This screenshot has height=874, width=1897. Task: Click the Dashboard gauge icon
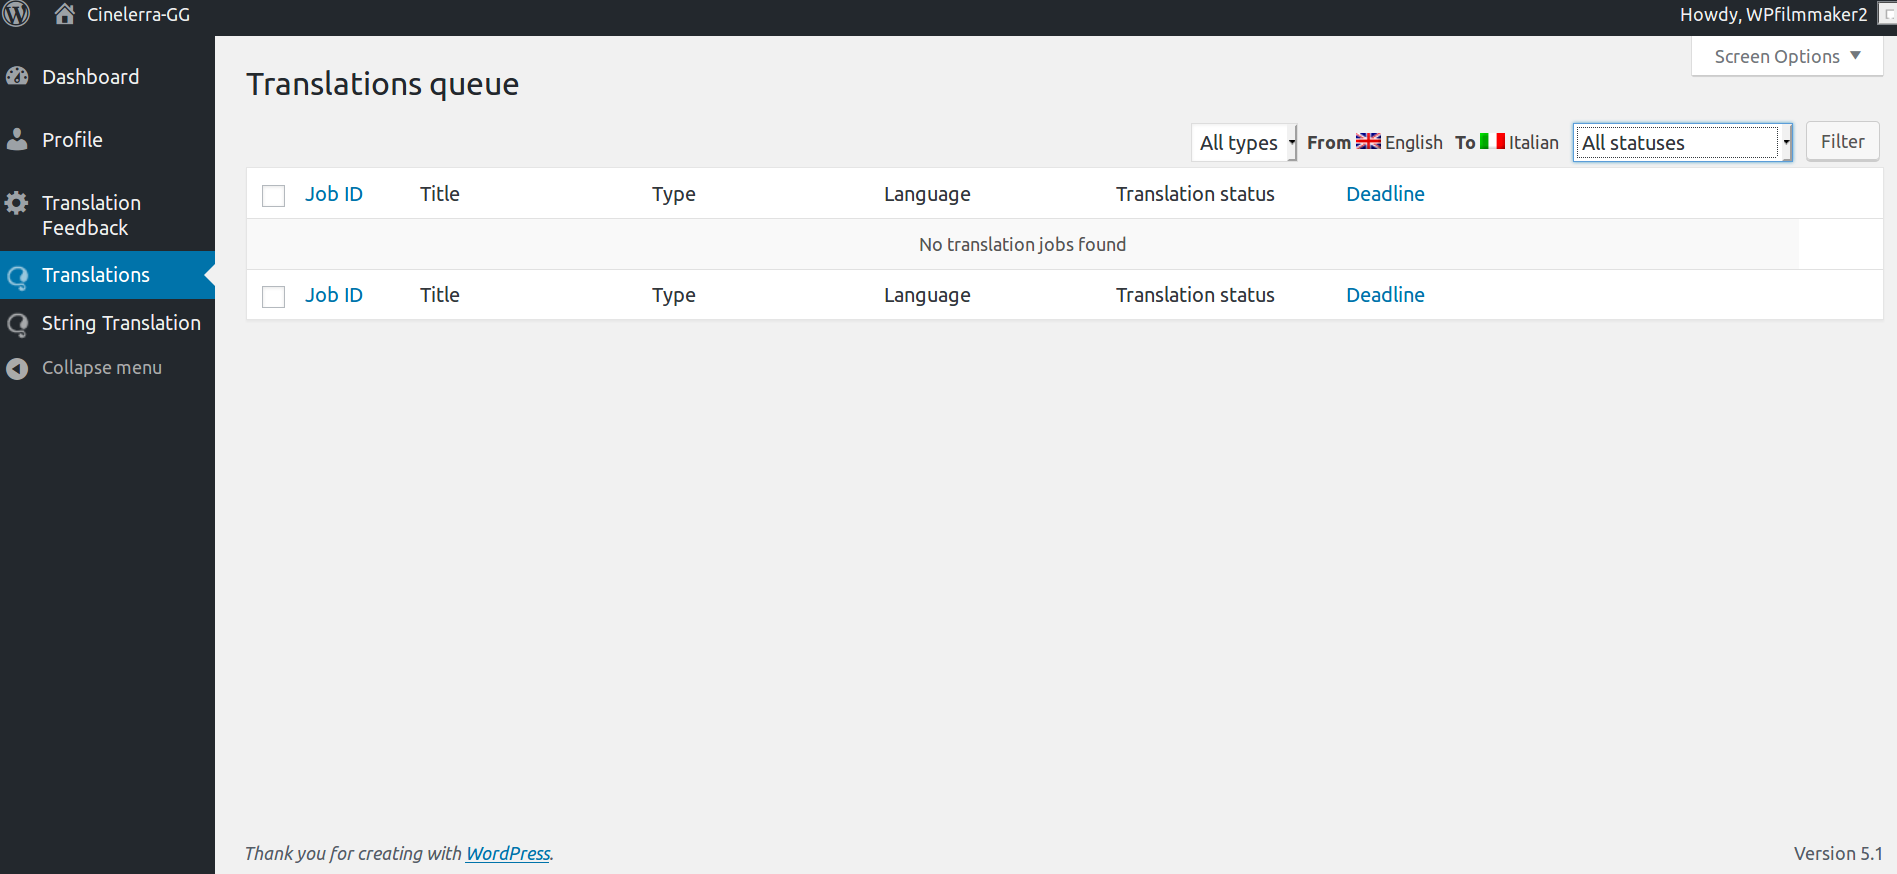[17, 77]
